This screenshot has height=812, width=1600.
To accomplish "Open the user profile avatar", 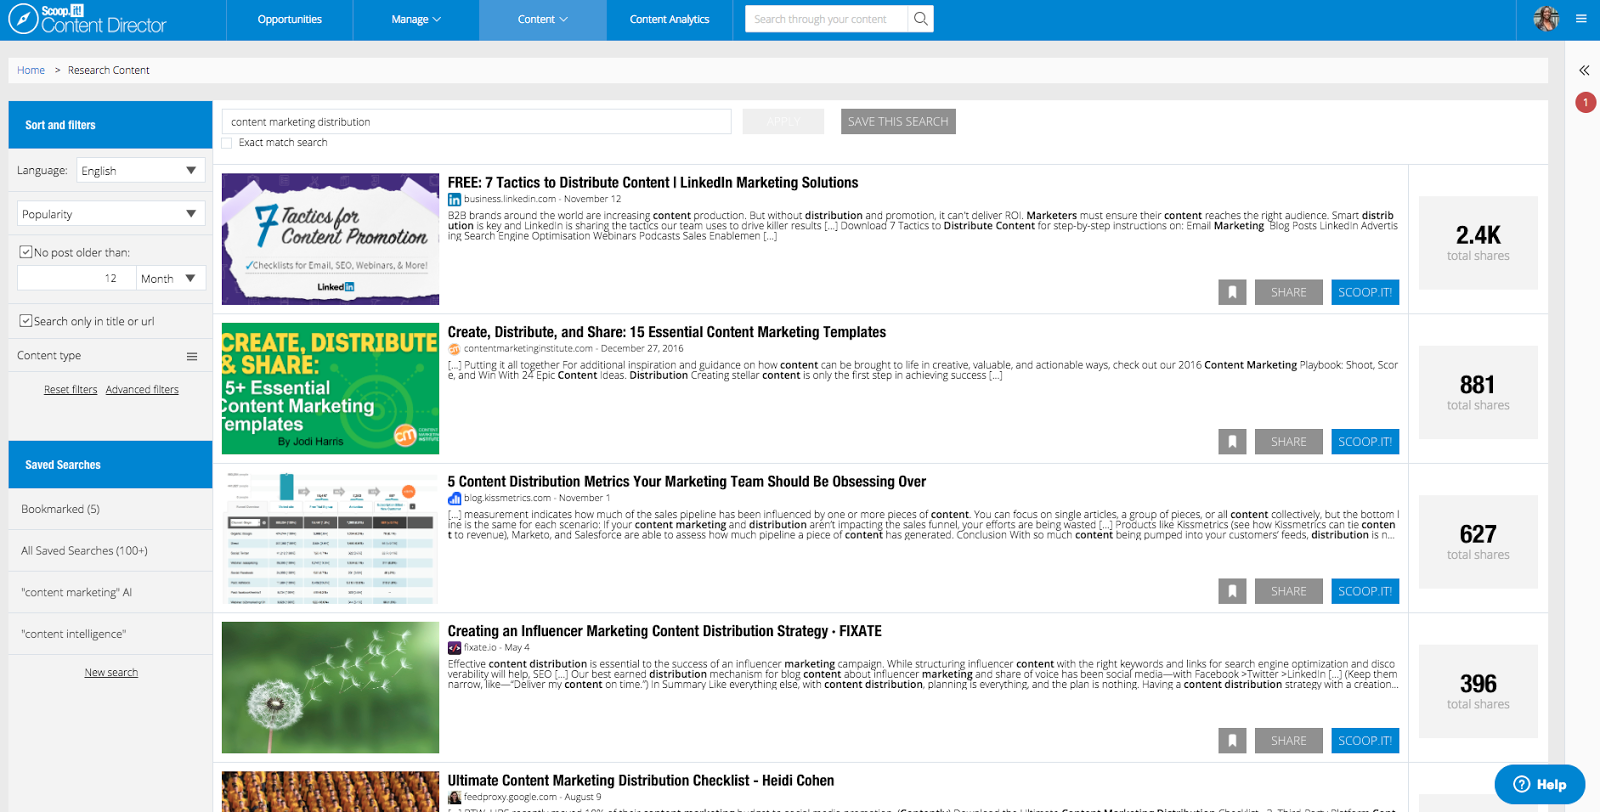I will pos(1546,18).
